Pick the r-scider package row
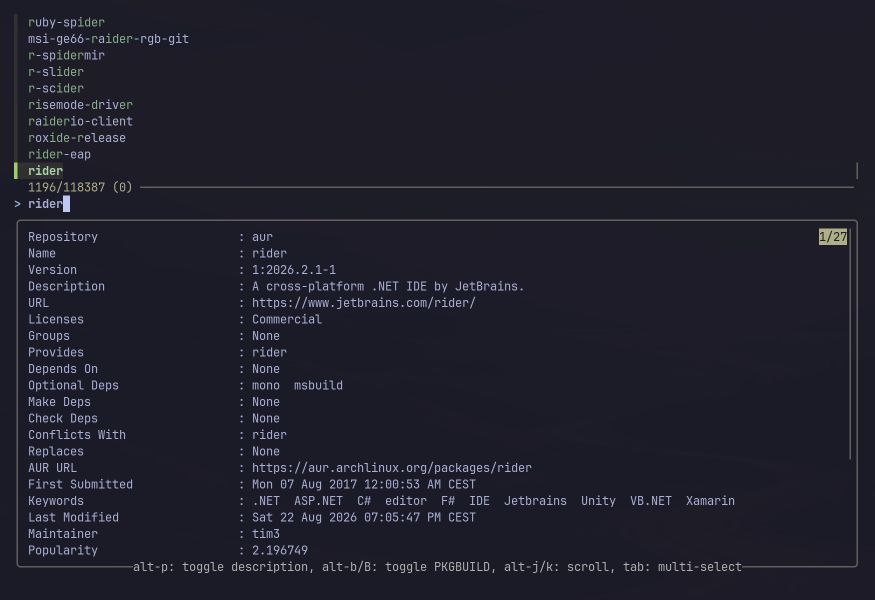Viewport: 875px width, 600px height. point(56,88)
